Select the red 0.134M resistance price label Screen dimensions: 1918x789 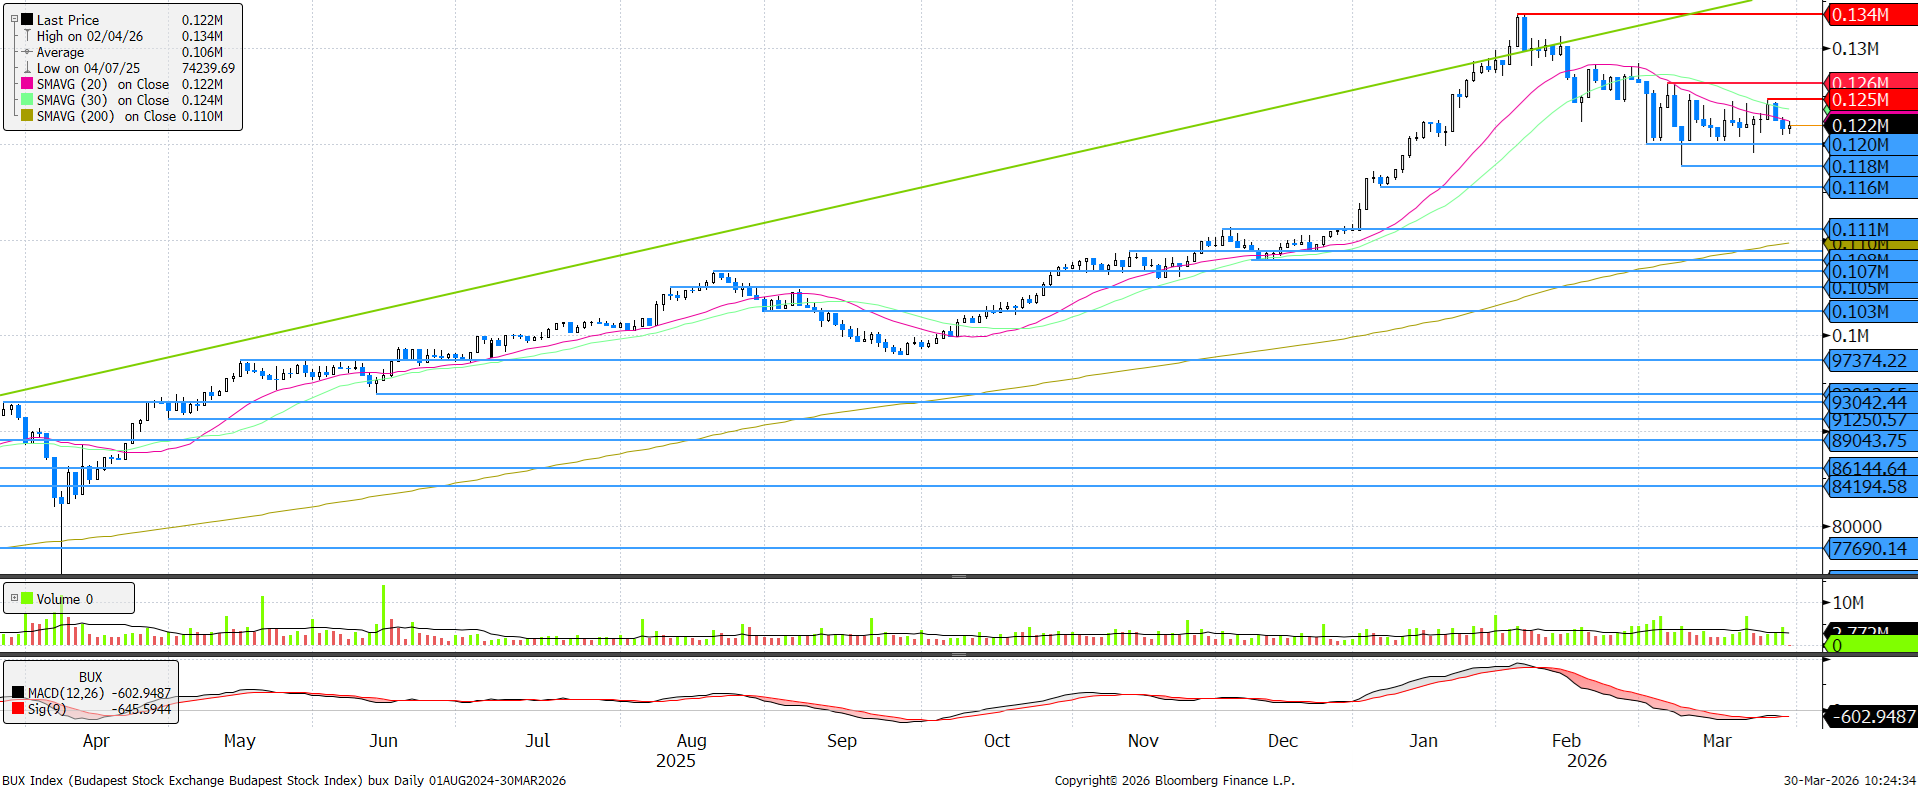click(x=1869, y=15)
